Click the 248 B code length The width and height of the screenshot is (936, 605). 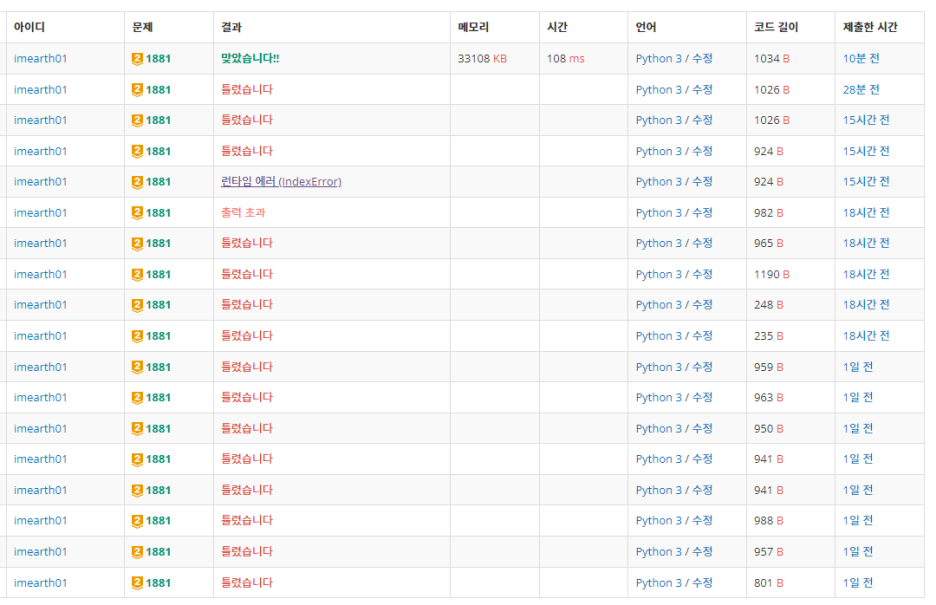(x=769, y=304)
